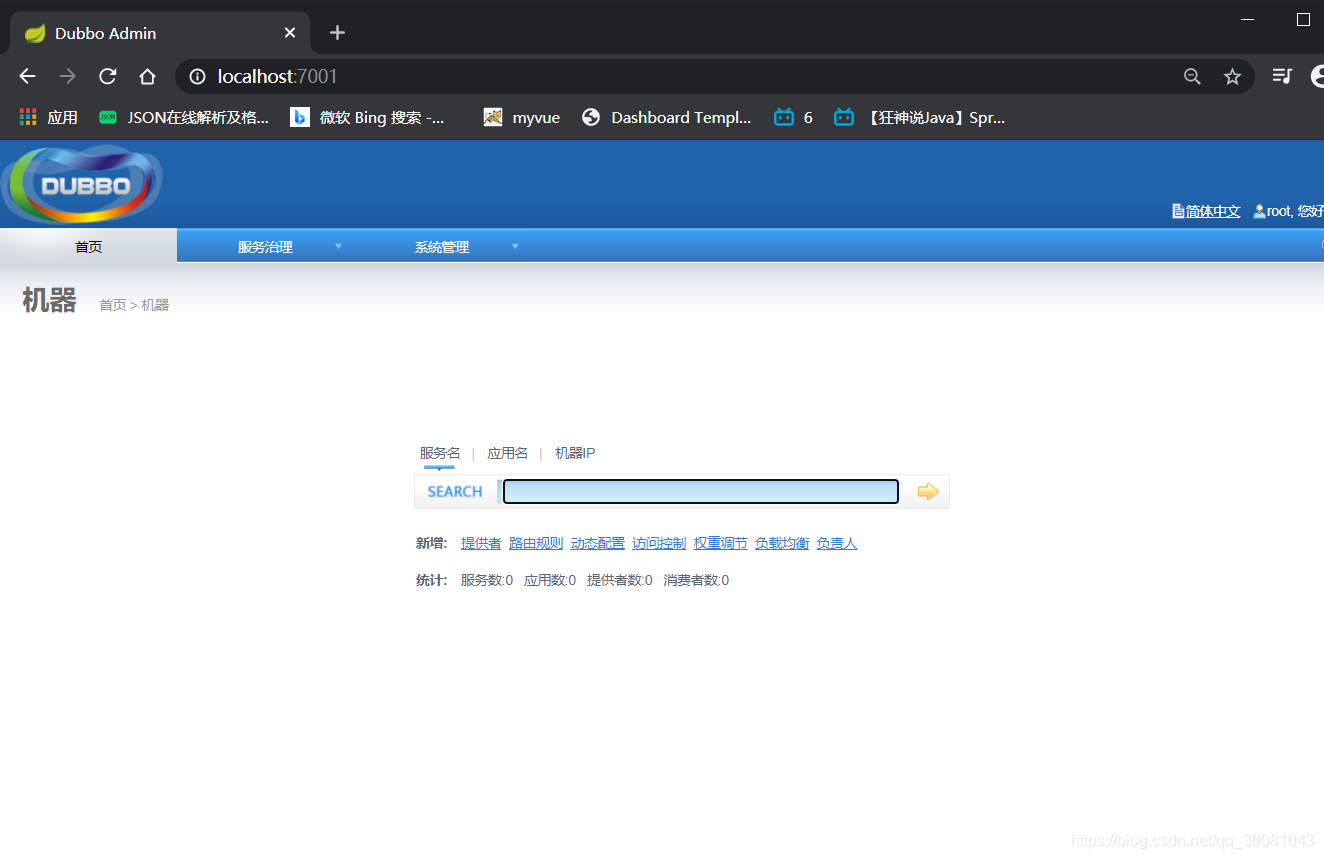Click the browser Back arrow

[x=27, y=76]
